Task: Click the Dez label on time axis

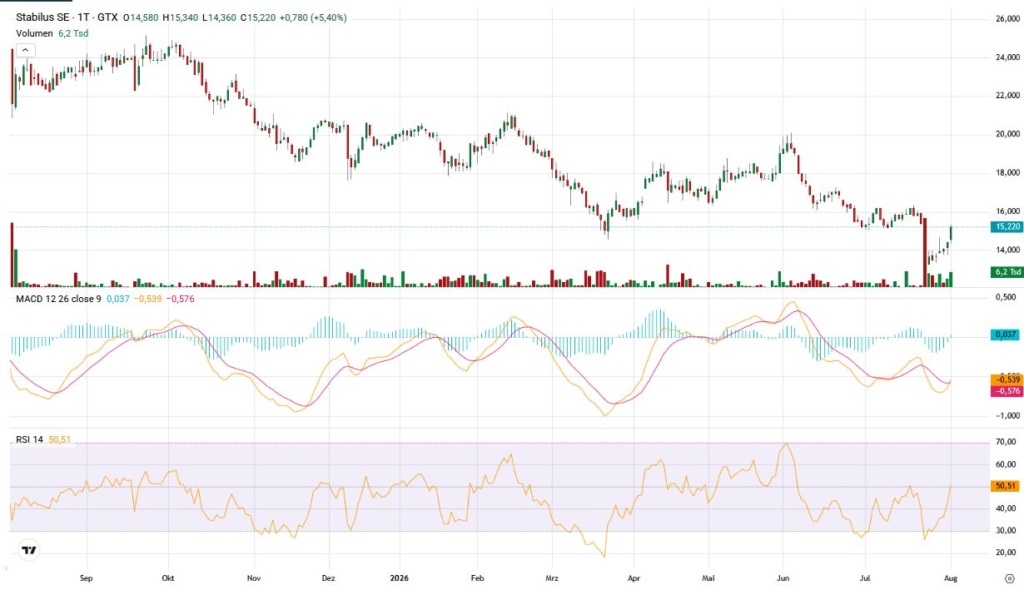Action: pyautogui.click(x=328, y=578)
